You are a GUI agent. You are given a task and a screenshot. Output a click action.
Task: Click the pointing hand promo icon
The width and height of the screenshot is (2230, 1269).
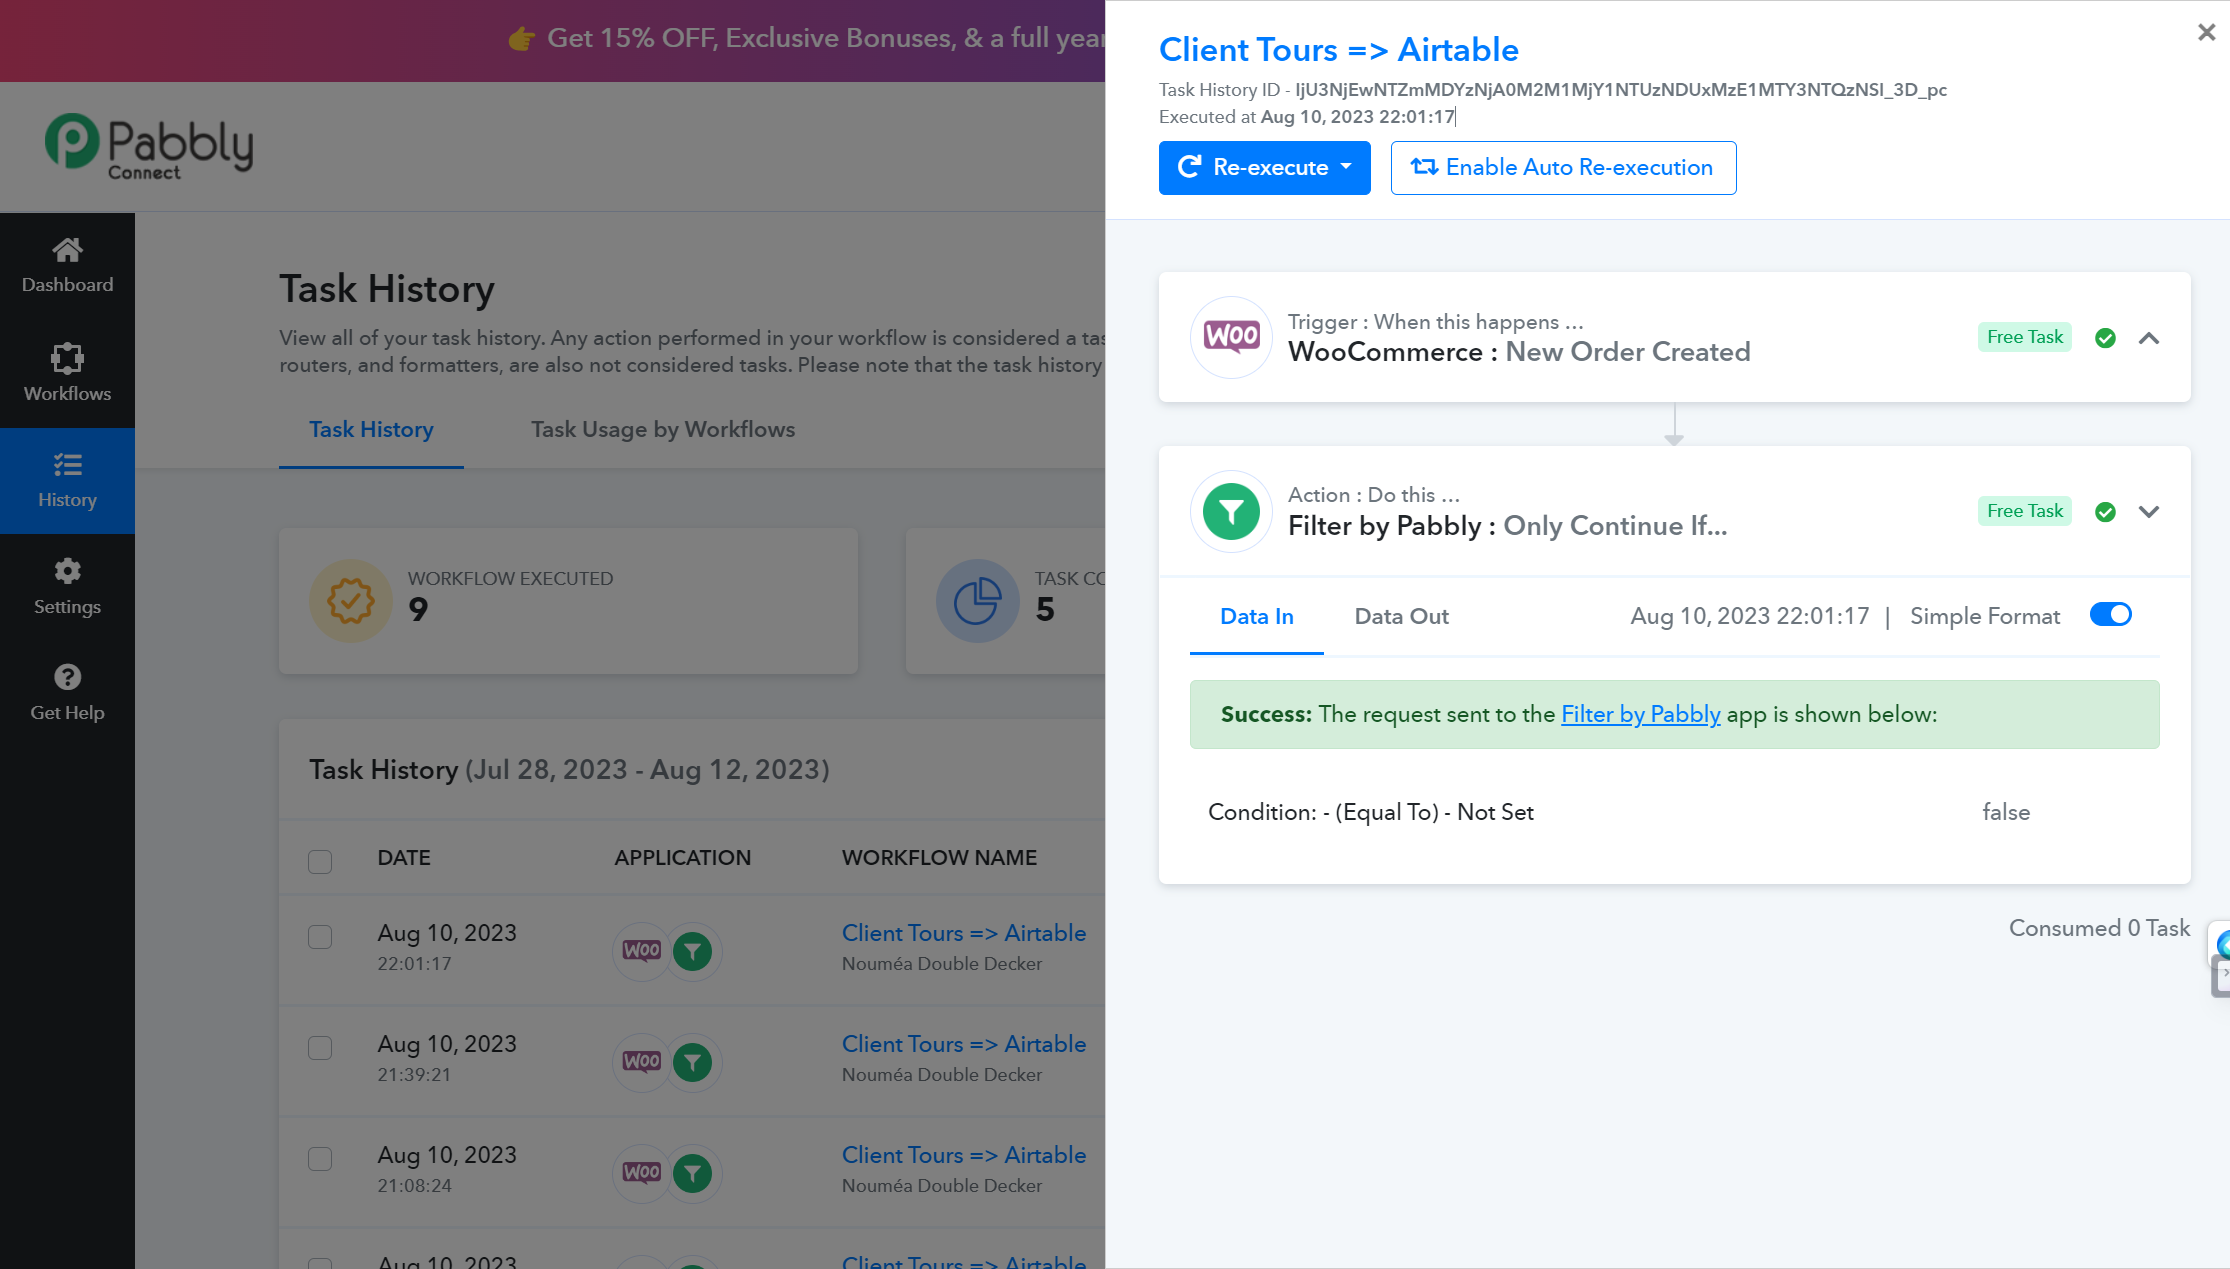point(521,39)
